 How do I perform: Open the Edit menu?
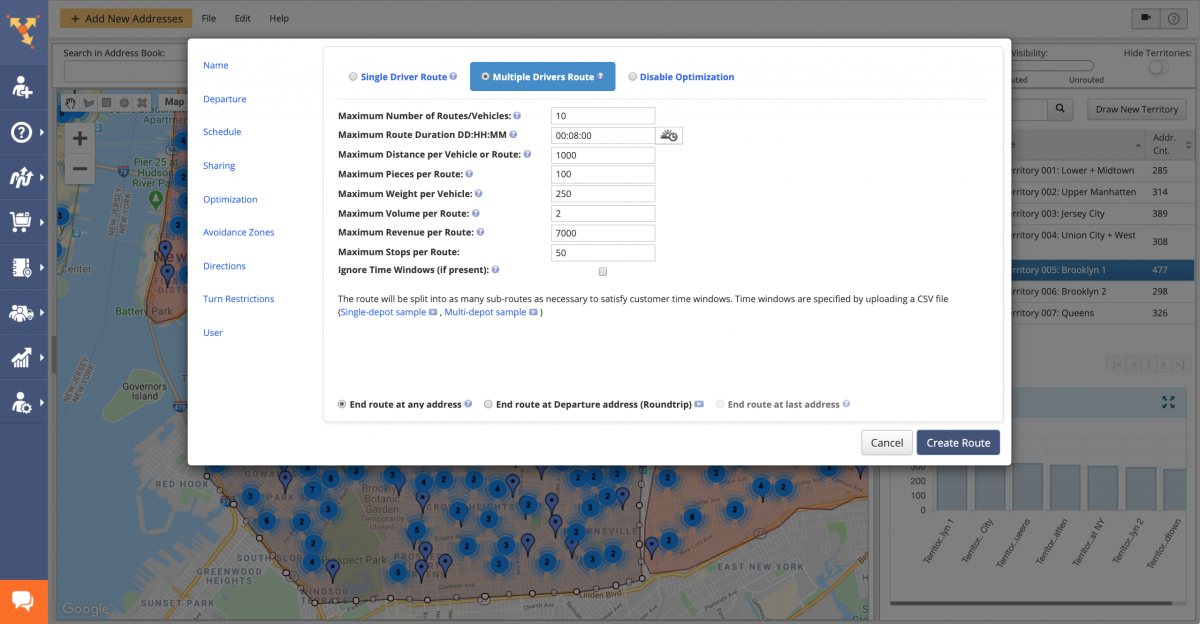click(243, 18)
